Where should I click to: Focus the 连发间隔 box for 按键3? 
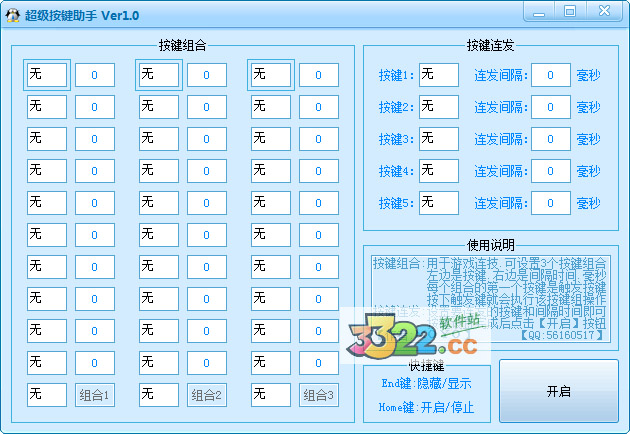551,139
